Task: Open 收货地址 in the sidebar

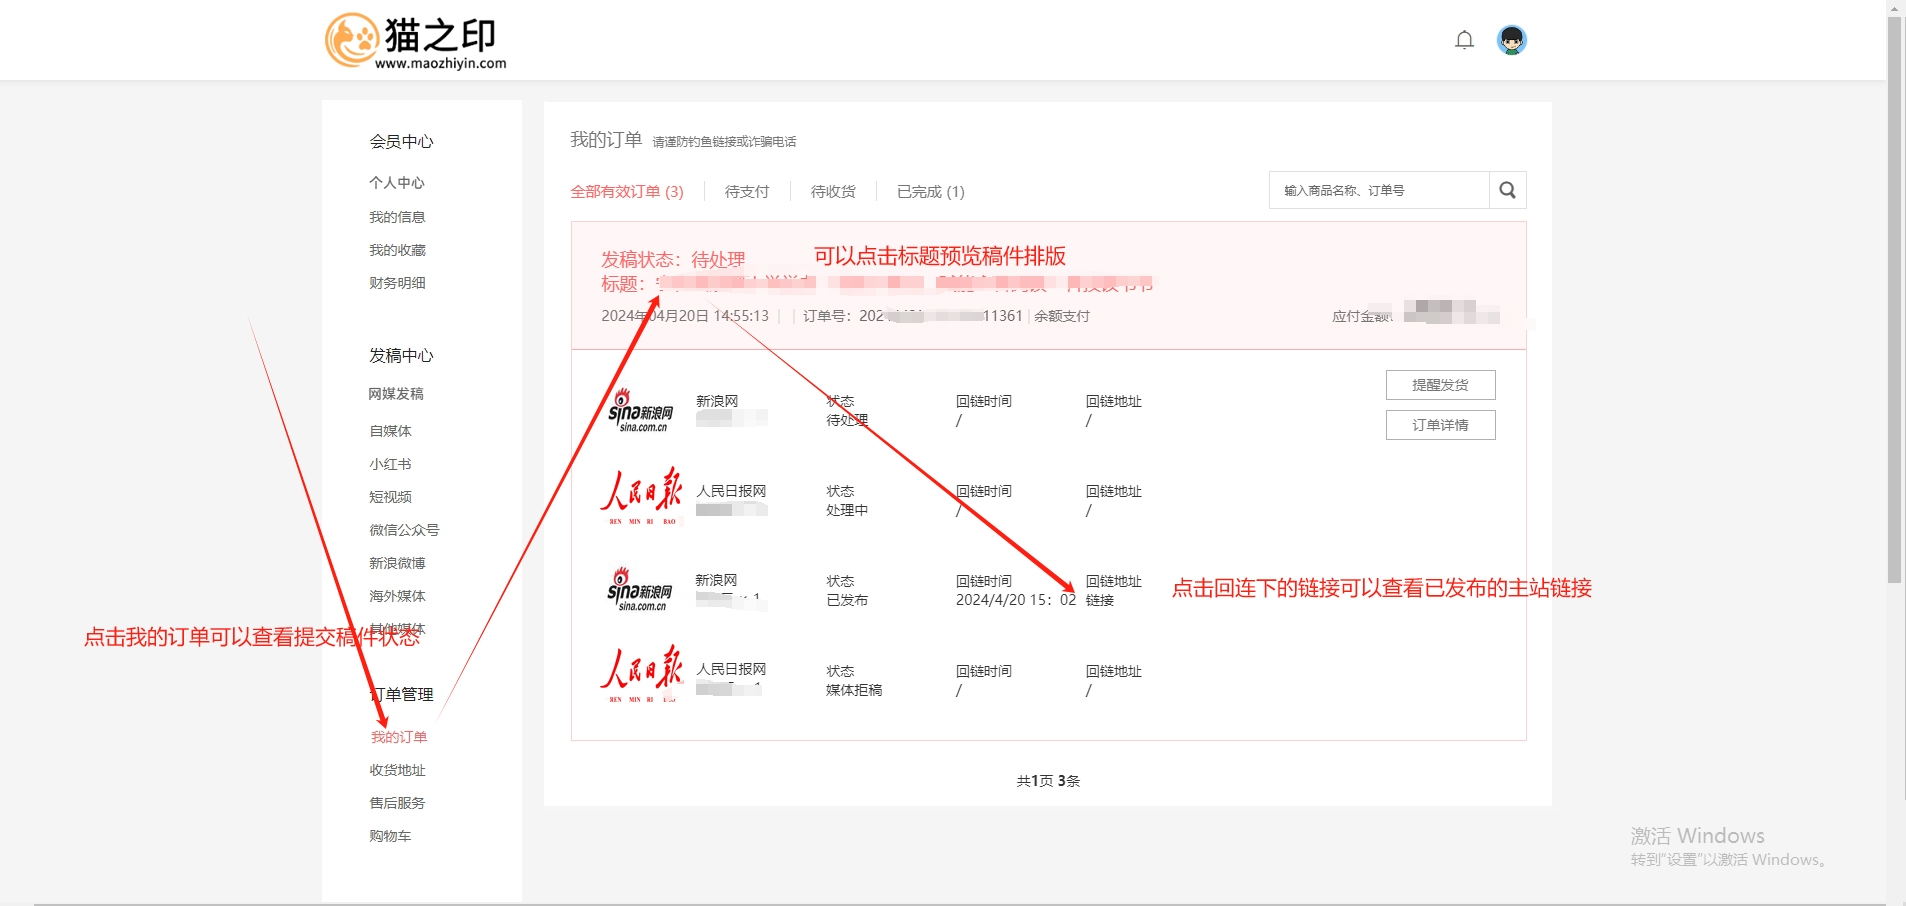Action: pos(397,770)
